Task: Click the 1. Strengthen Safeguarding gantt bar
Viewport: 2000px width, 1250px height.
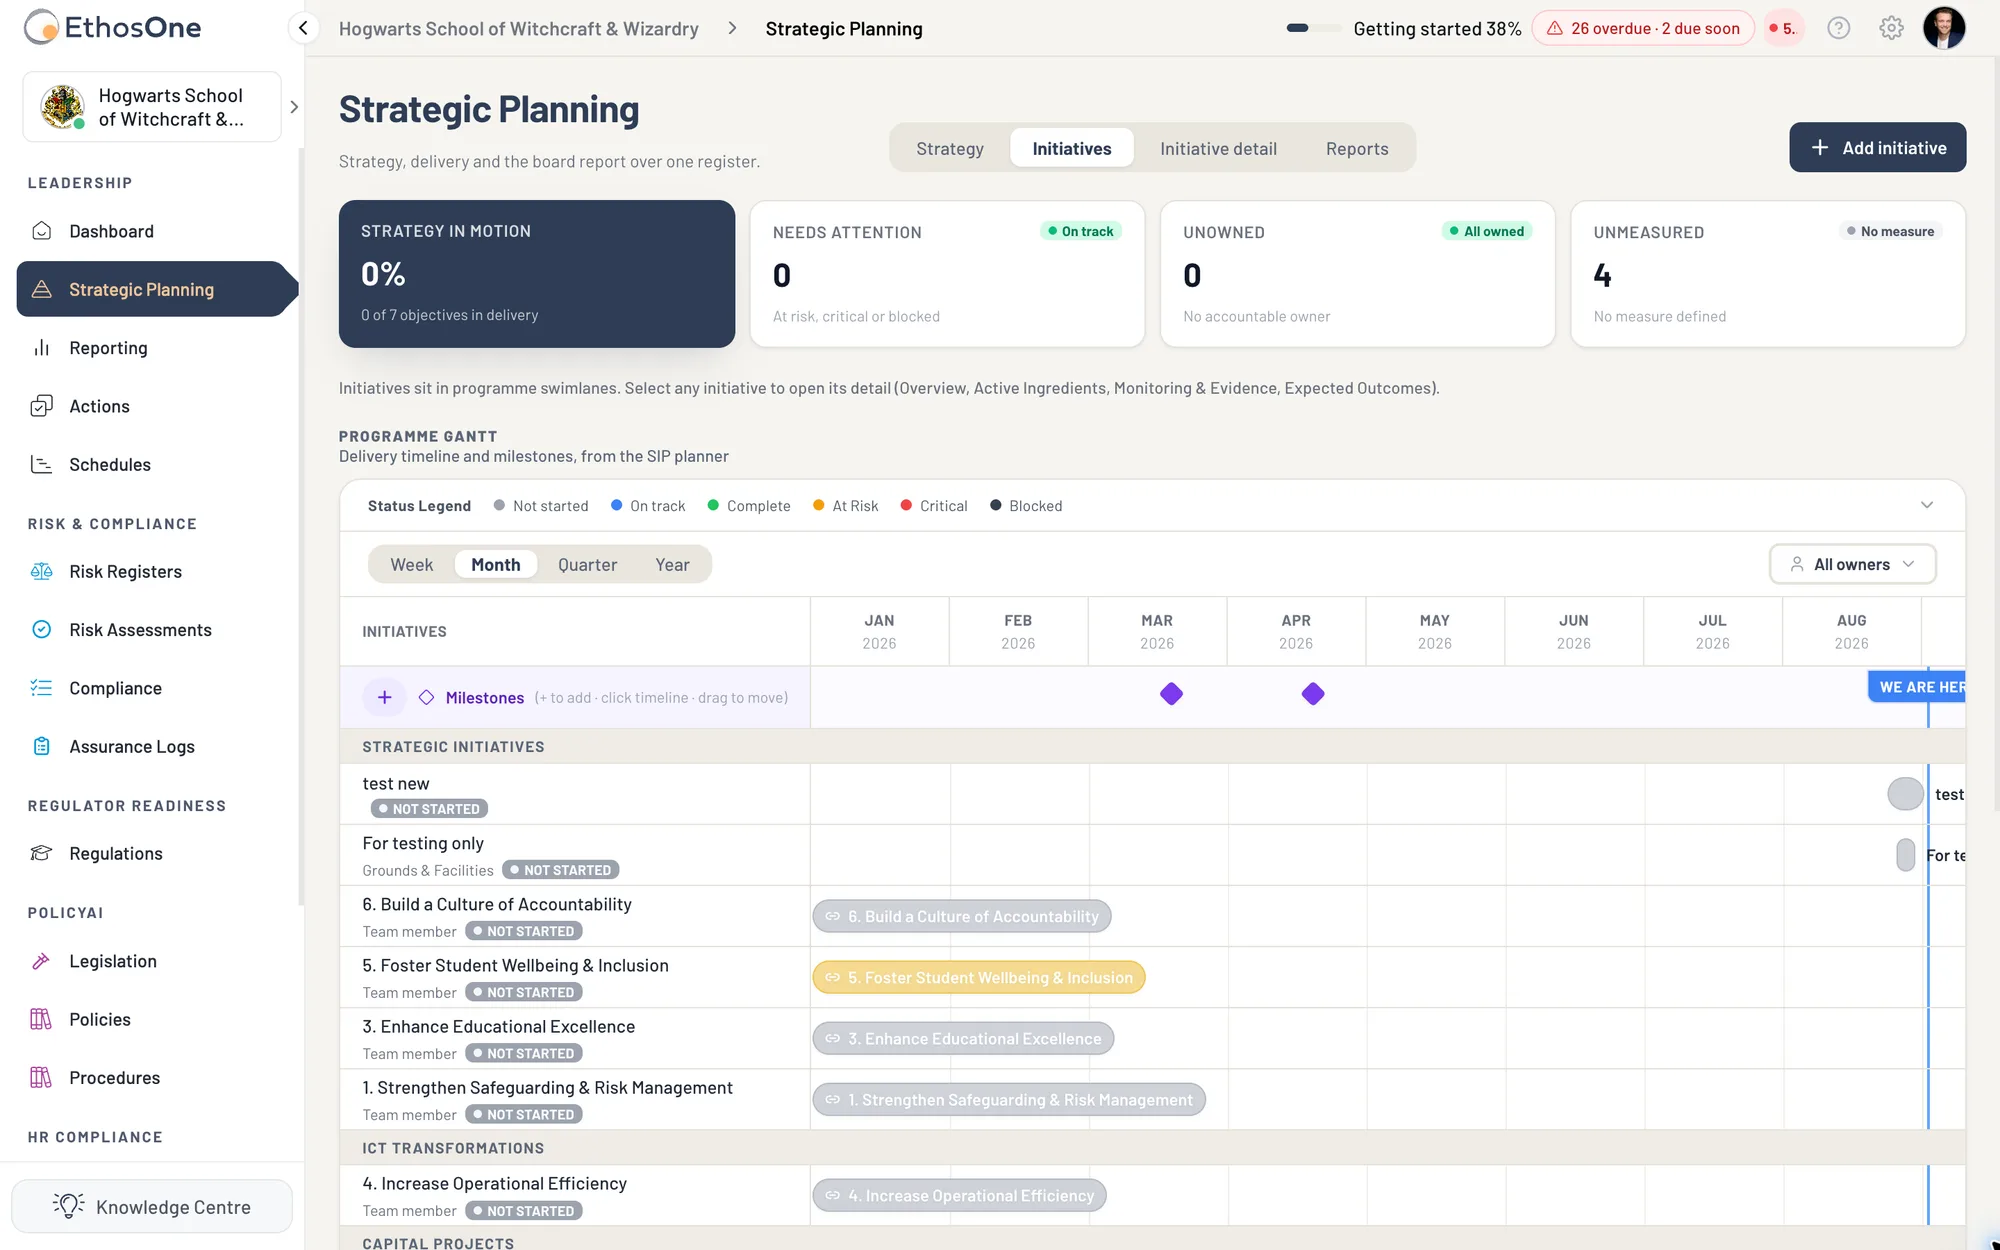Action: tap(1009, 1099)
